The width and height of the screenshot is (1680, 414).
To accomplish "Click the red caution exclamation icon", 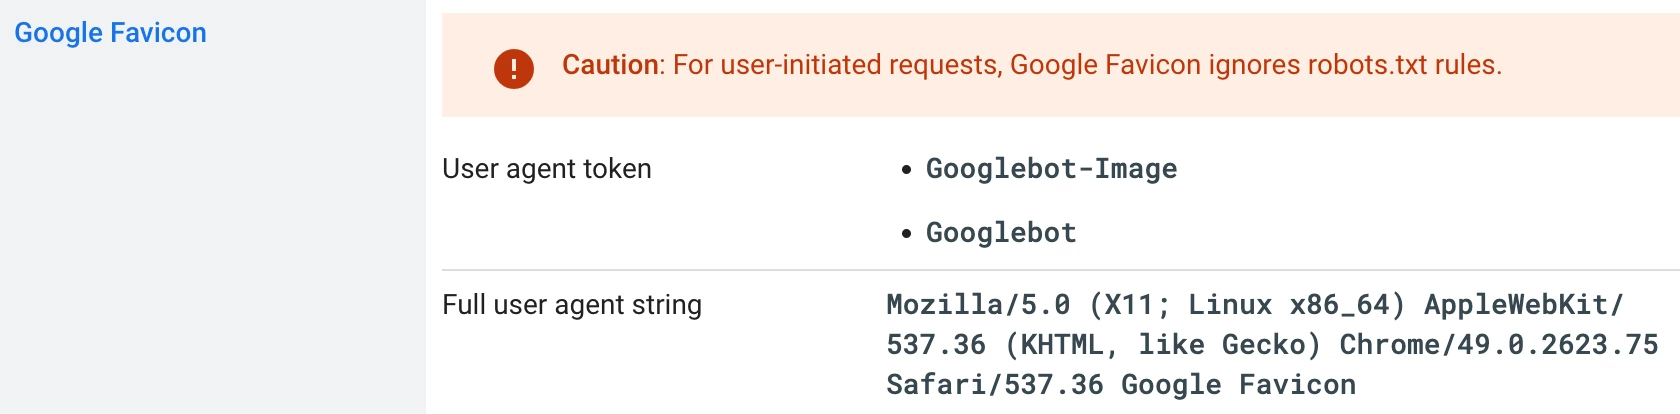I will [x=514, y=68].
